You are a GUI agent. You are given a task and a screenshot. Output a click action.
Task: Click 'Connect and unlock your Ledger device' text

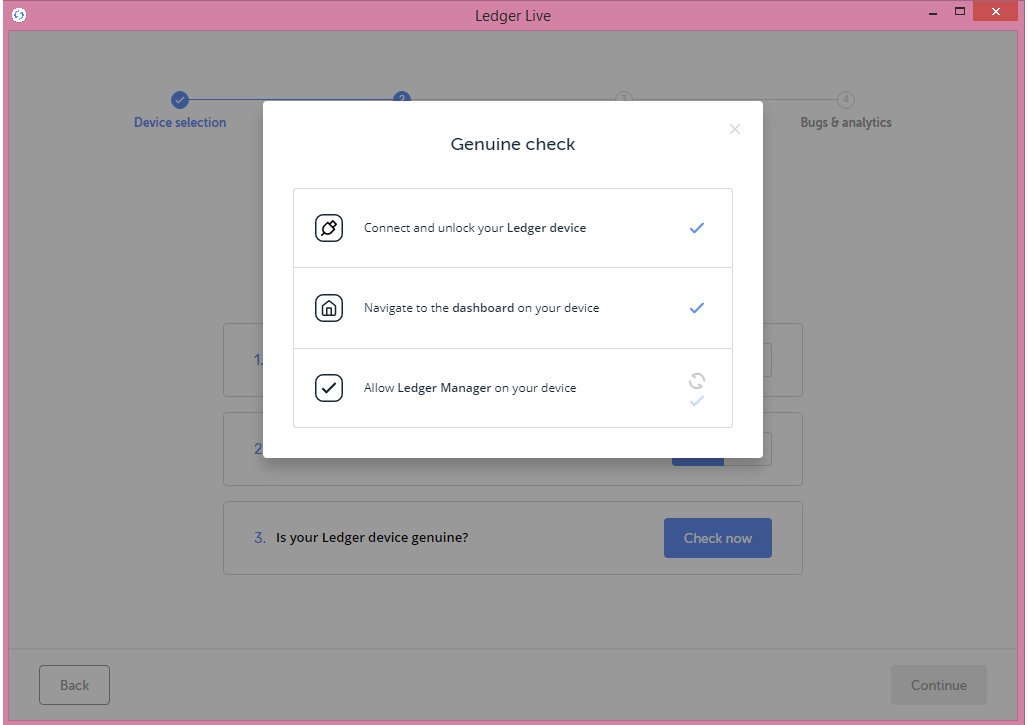pos(475,228)
